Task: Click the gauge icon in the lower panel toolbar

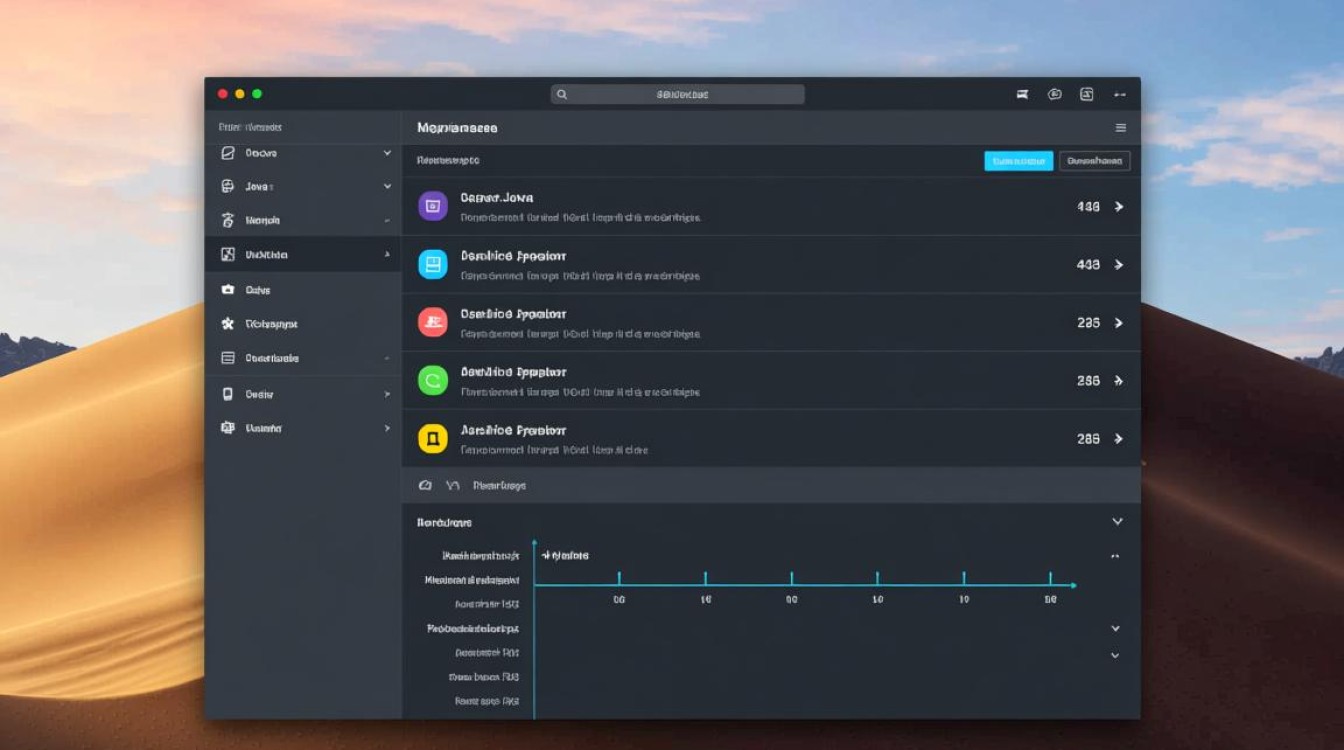Action: tap(425, 485)
